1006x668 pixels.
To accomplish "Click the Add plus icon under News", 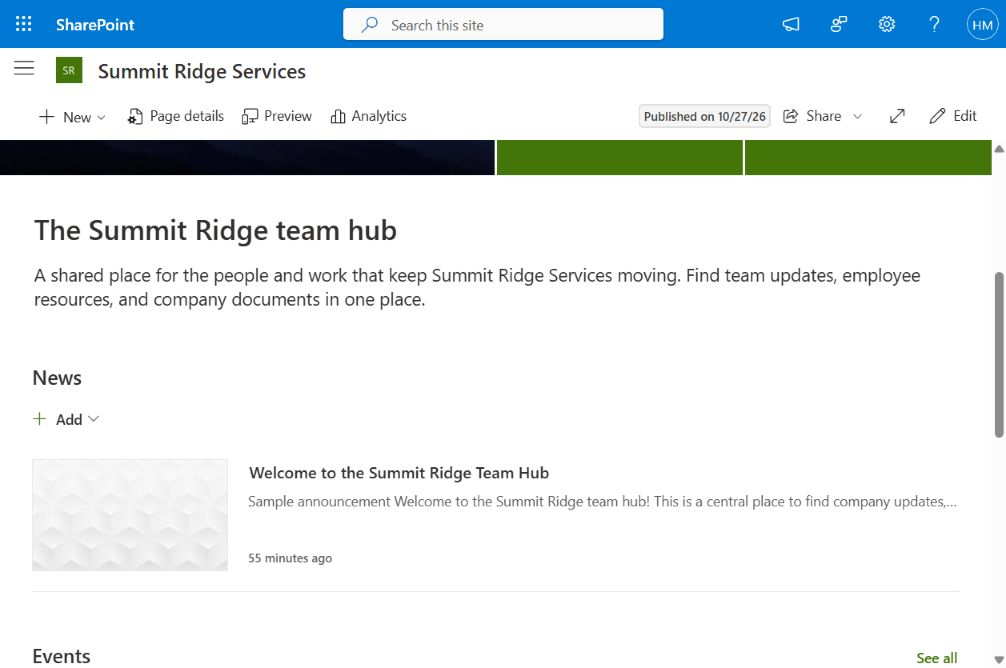I will (40, 419).
